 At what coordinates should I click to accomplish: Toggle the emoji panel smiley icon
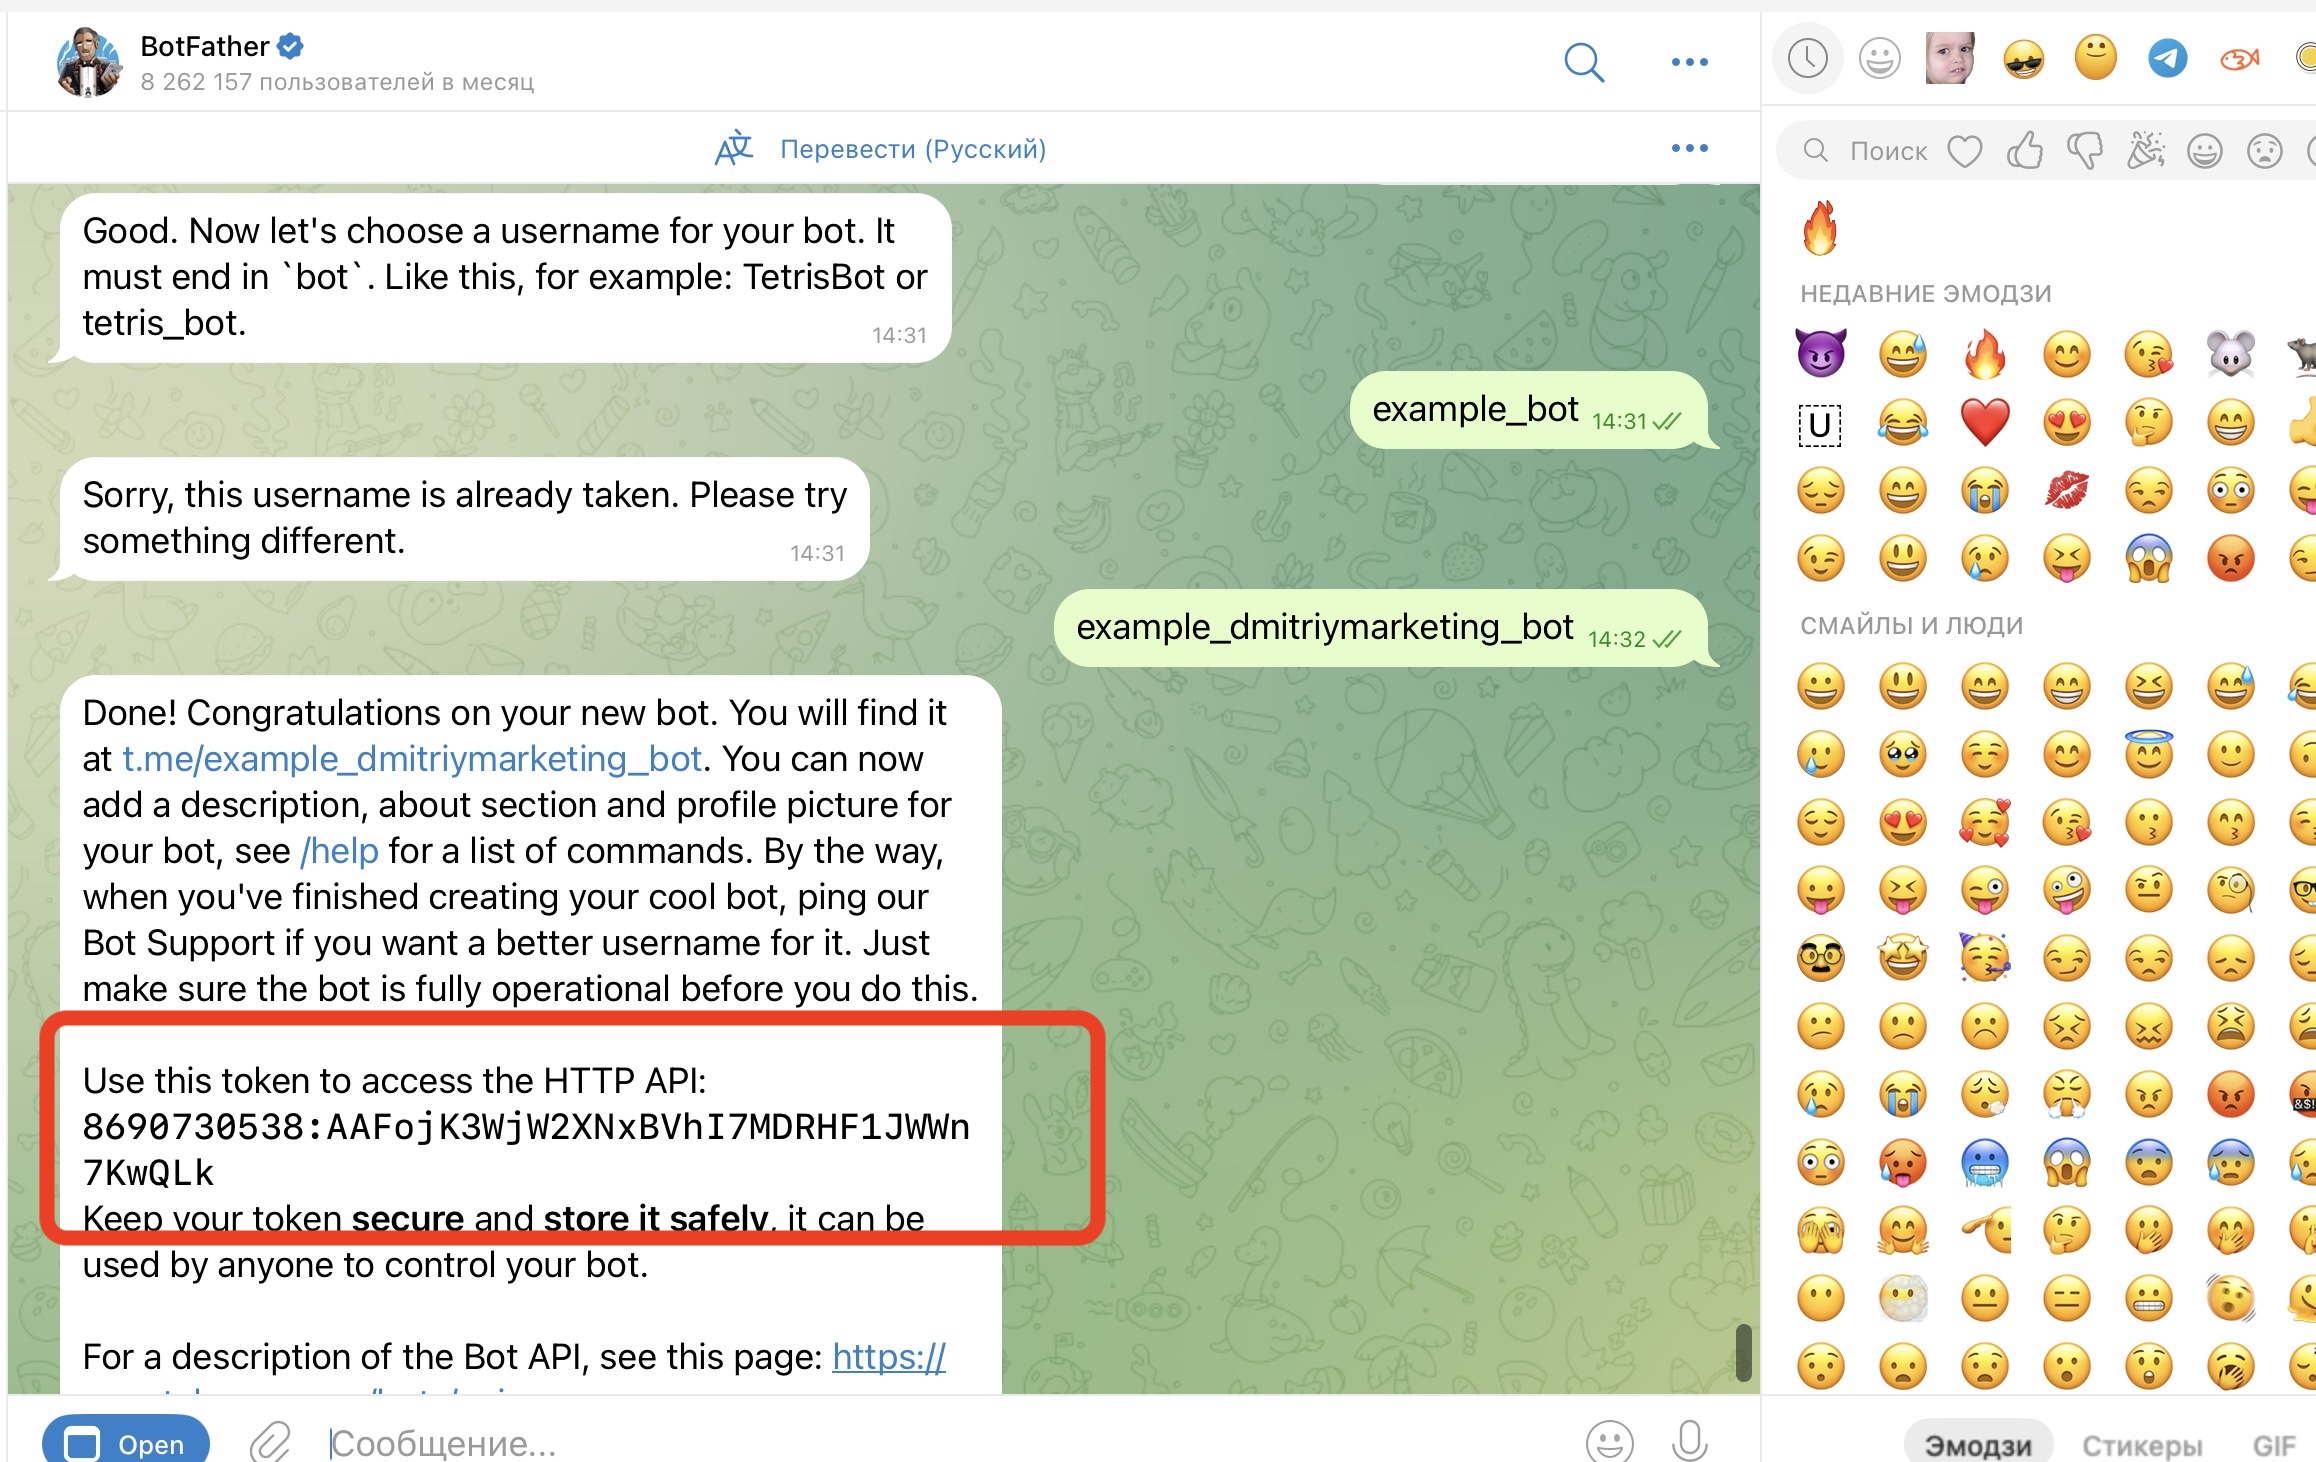coord(1609,1442)
